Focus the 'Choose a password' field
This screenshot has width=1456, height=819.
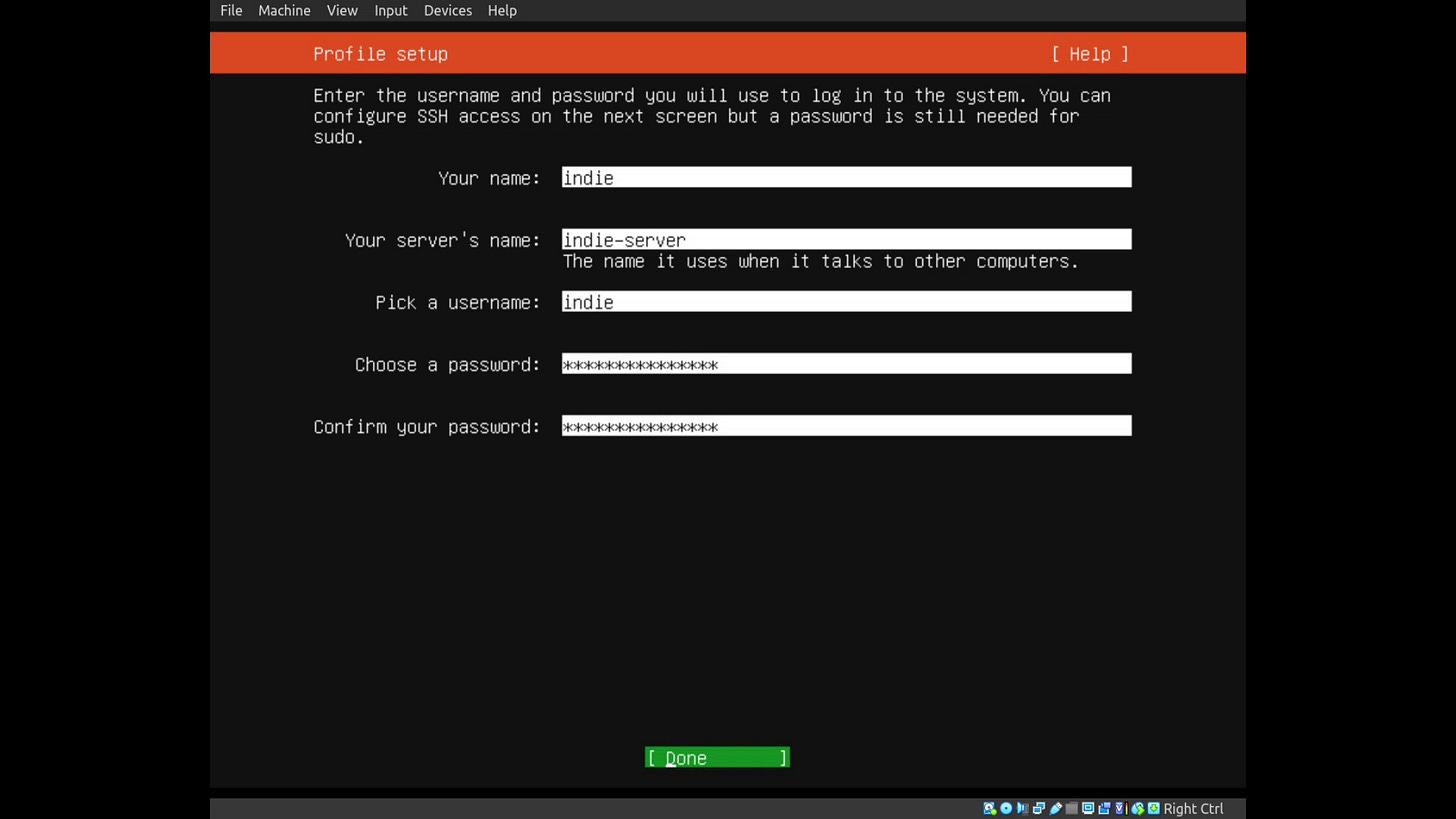[846, 364]
